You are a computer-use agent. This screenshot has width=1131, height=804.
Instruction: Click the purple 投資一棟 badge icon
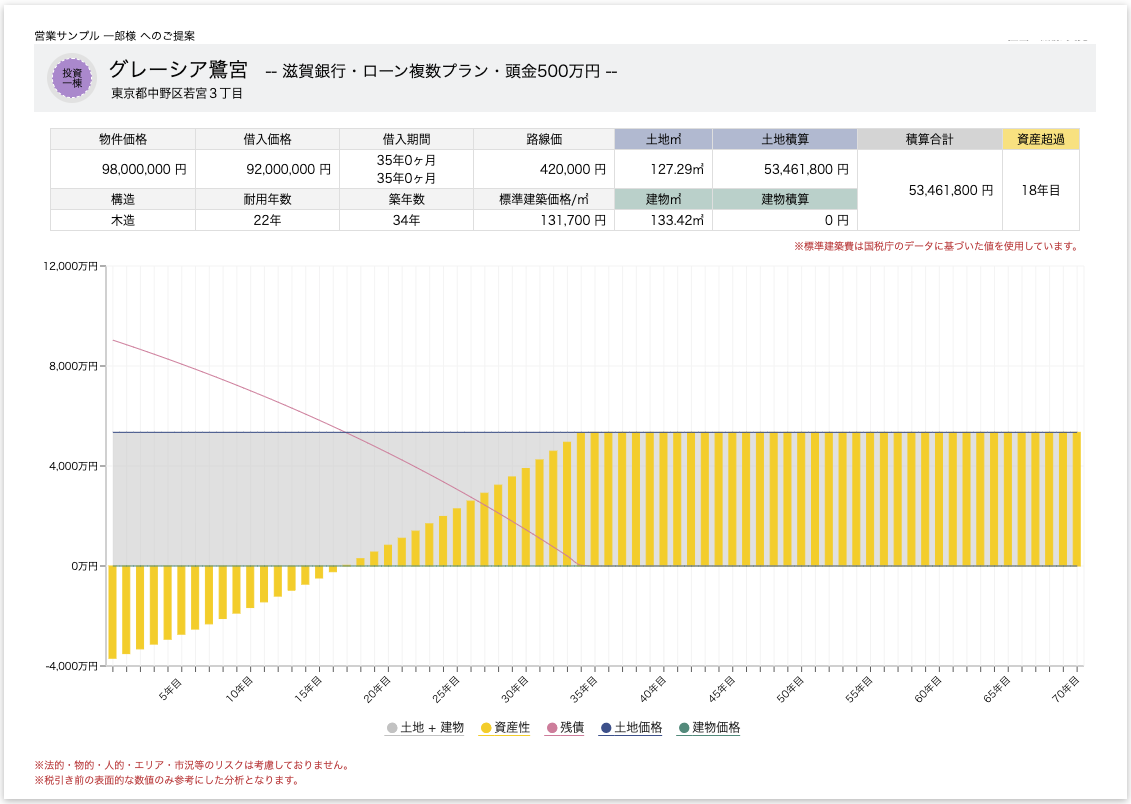click(71, 78)
